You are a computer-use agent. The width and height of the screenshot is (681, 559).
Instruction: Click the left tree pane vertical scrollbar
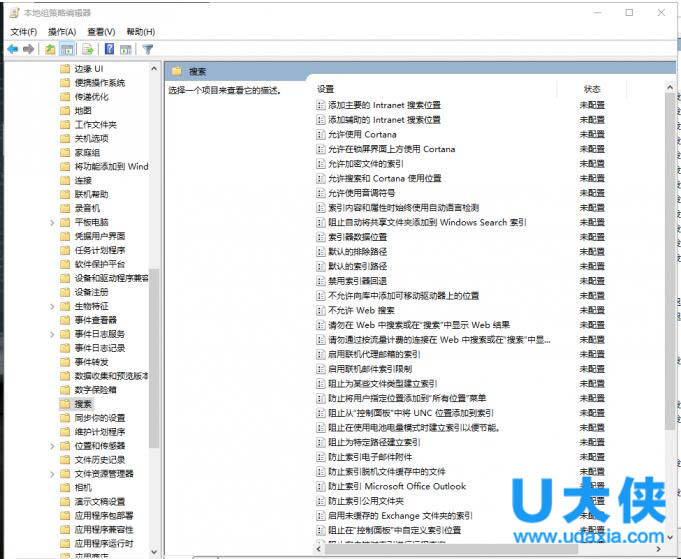154,300
